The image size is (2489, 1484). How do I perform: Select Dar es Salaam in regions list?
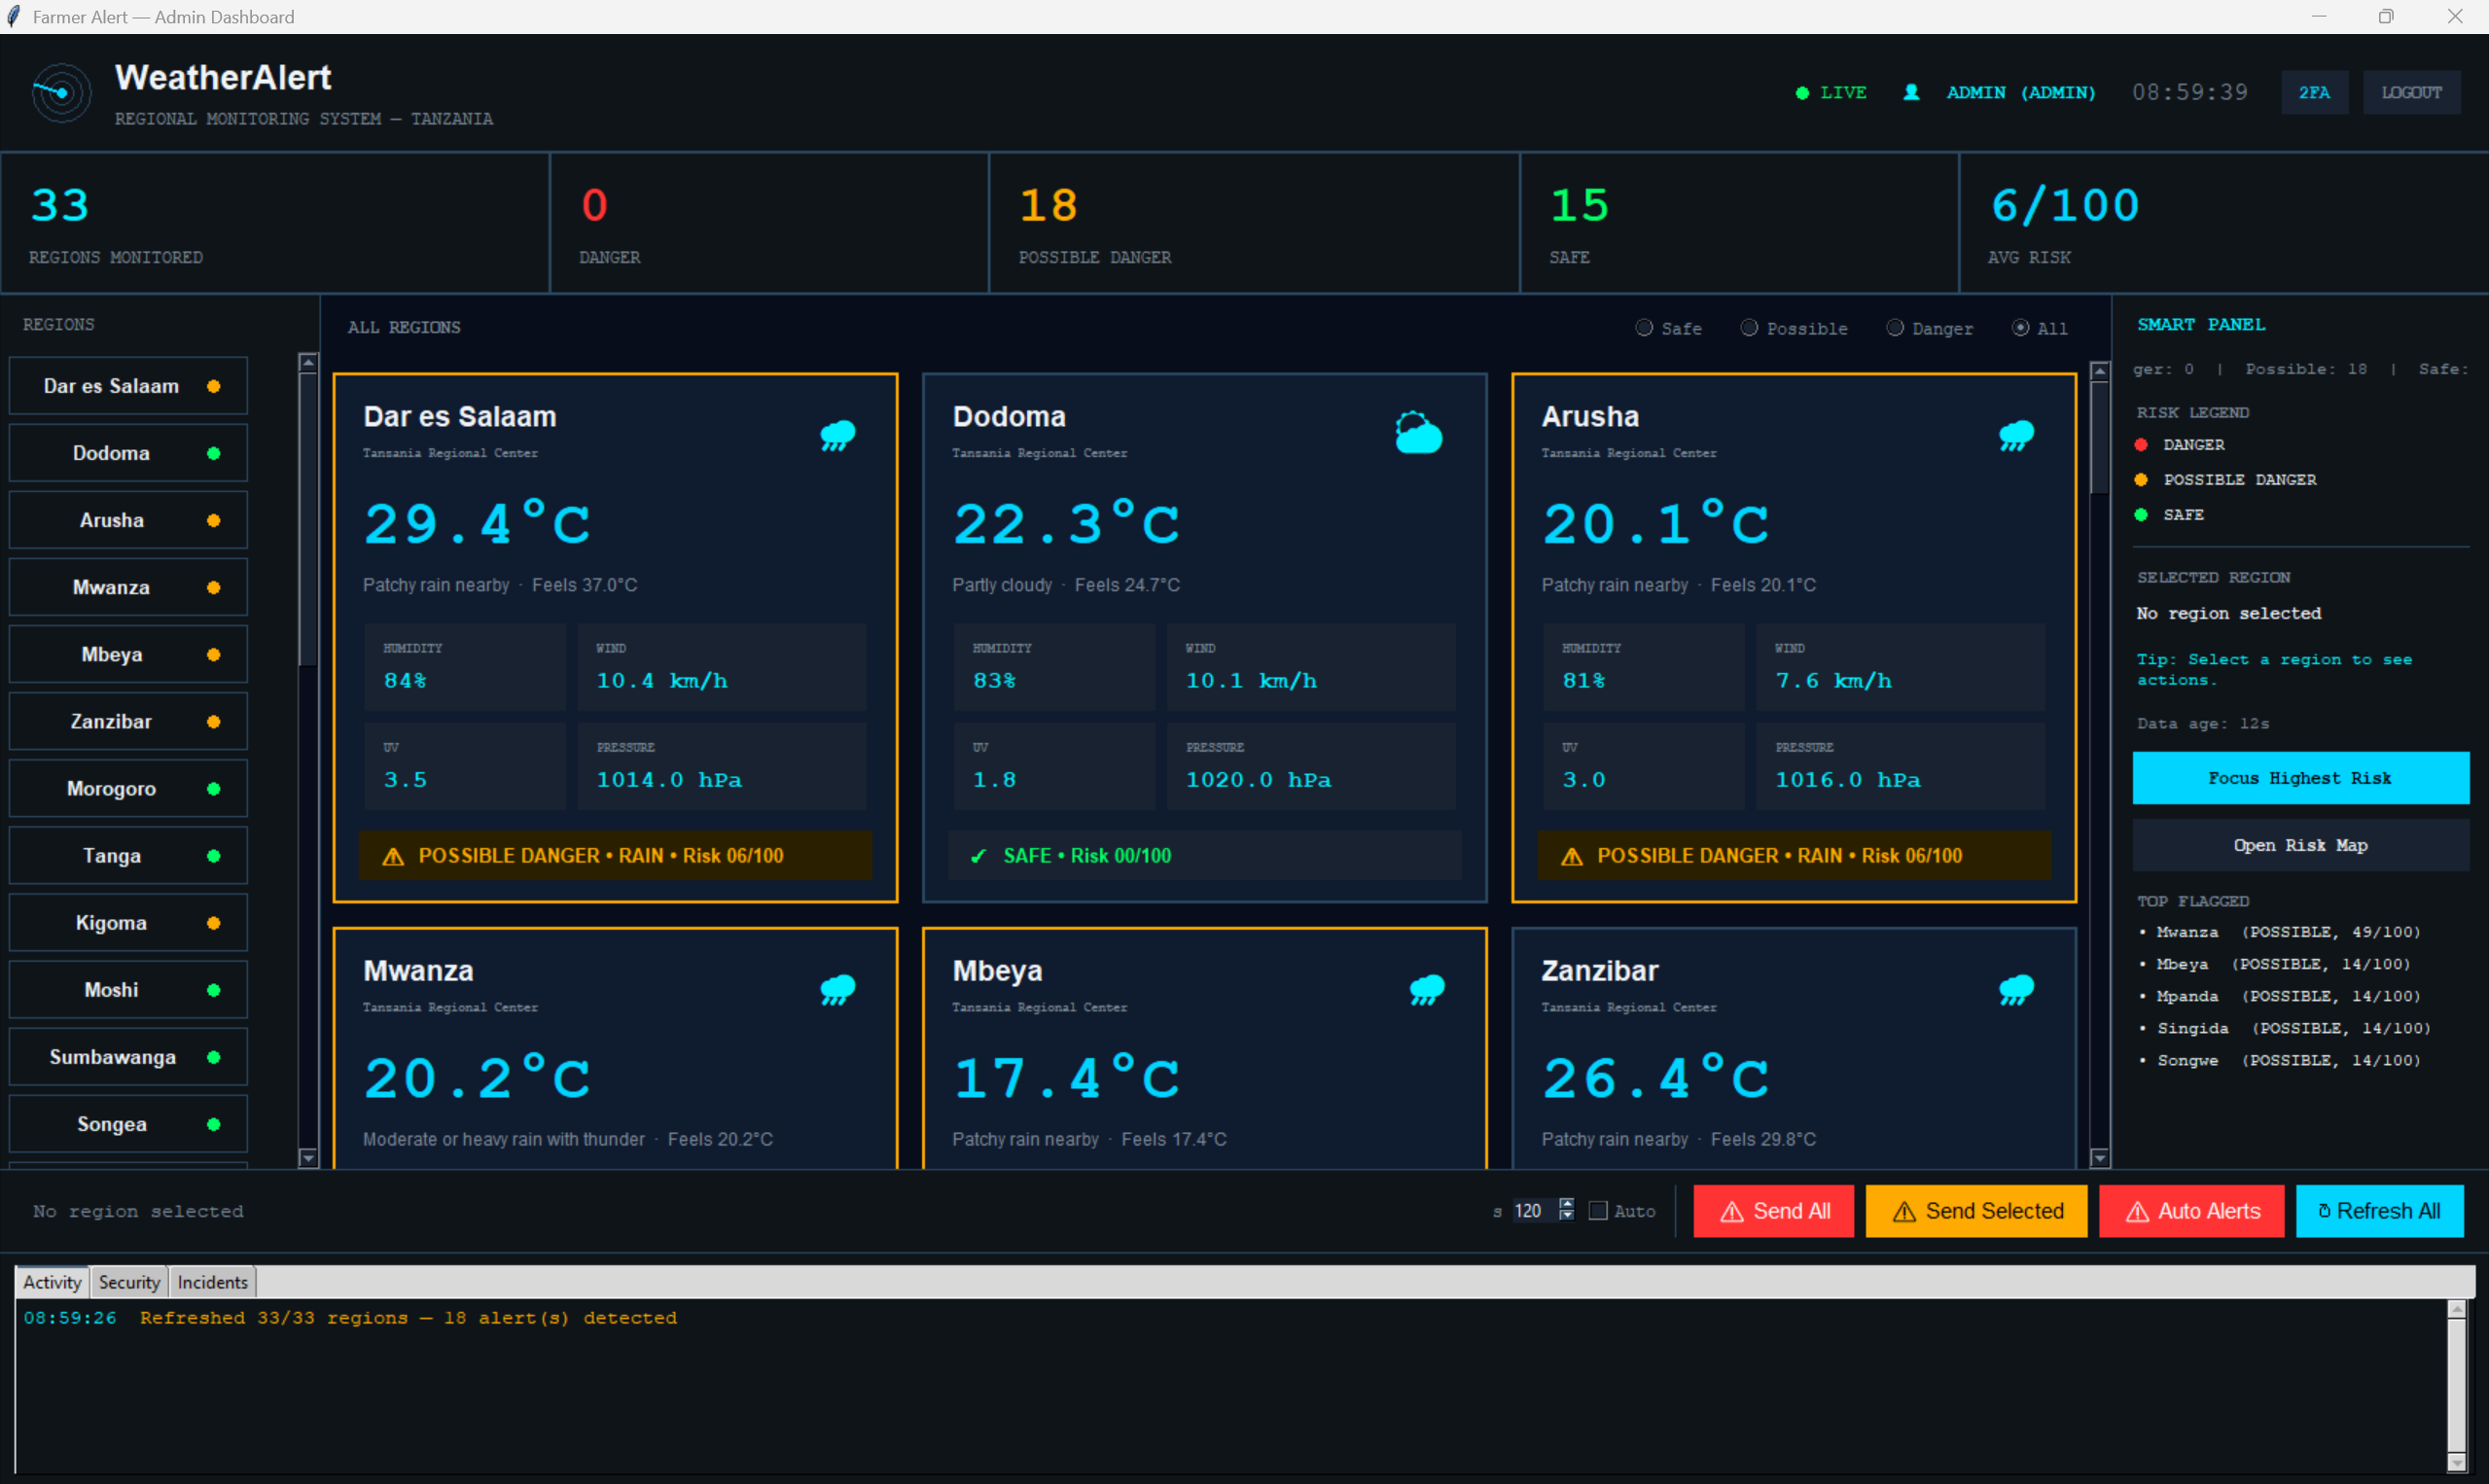pos(128,386)
